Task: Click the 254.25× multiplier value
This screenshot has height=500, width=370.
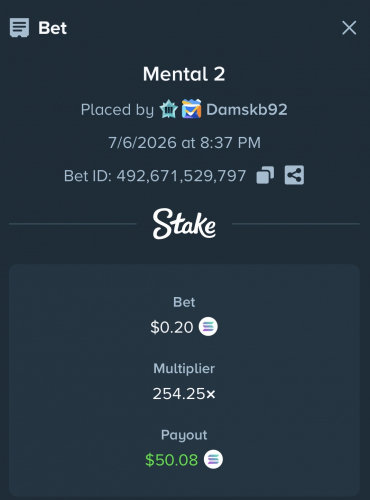Action: (184, 394)
